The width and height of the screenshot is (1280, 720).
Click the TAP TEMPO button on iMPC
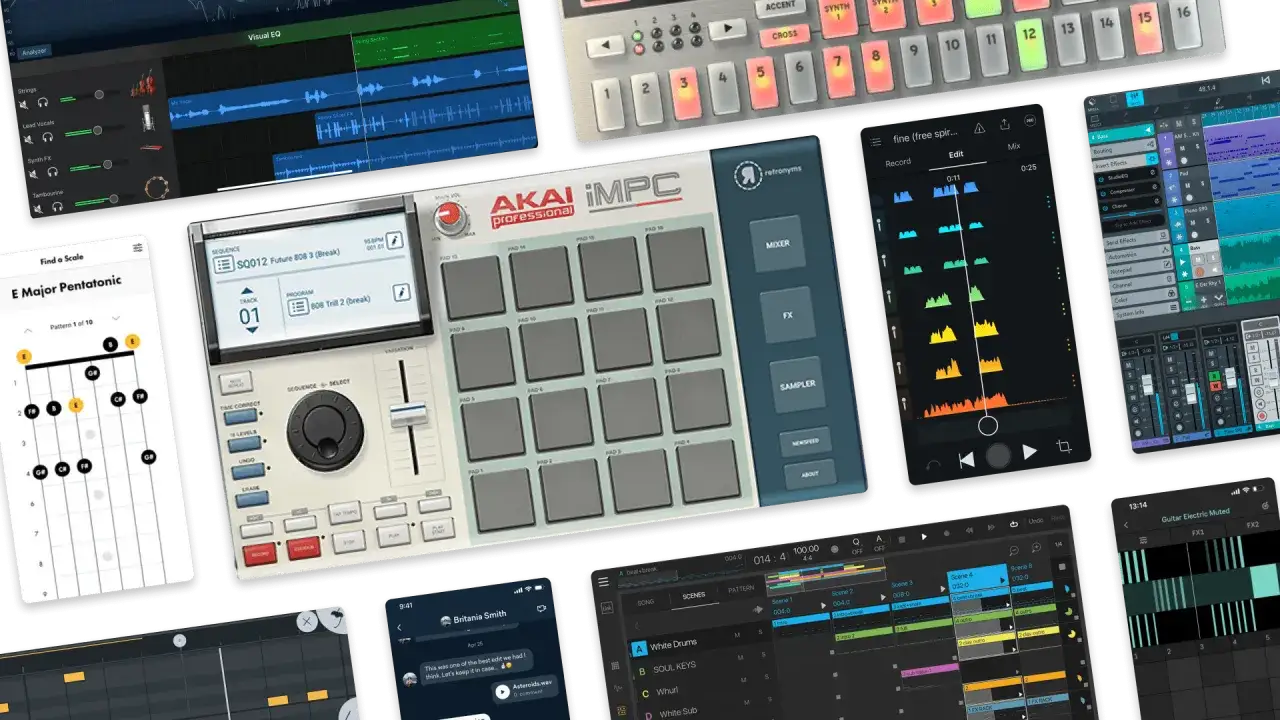coord(346,513)
